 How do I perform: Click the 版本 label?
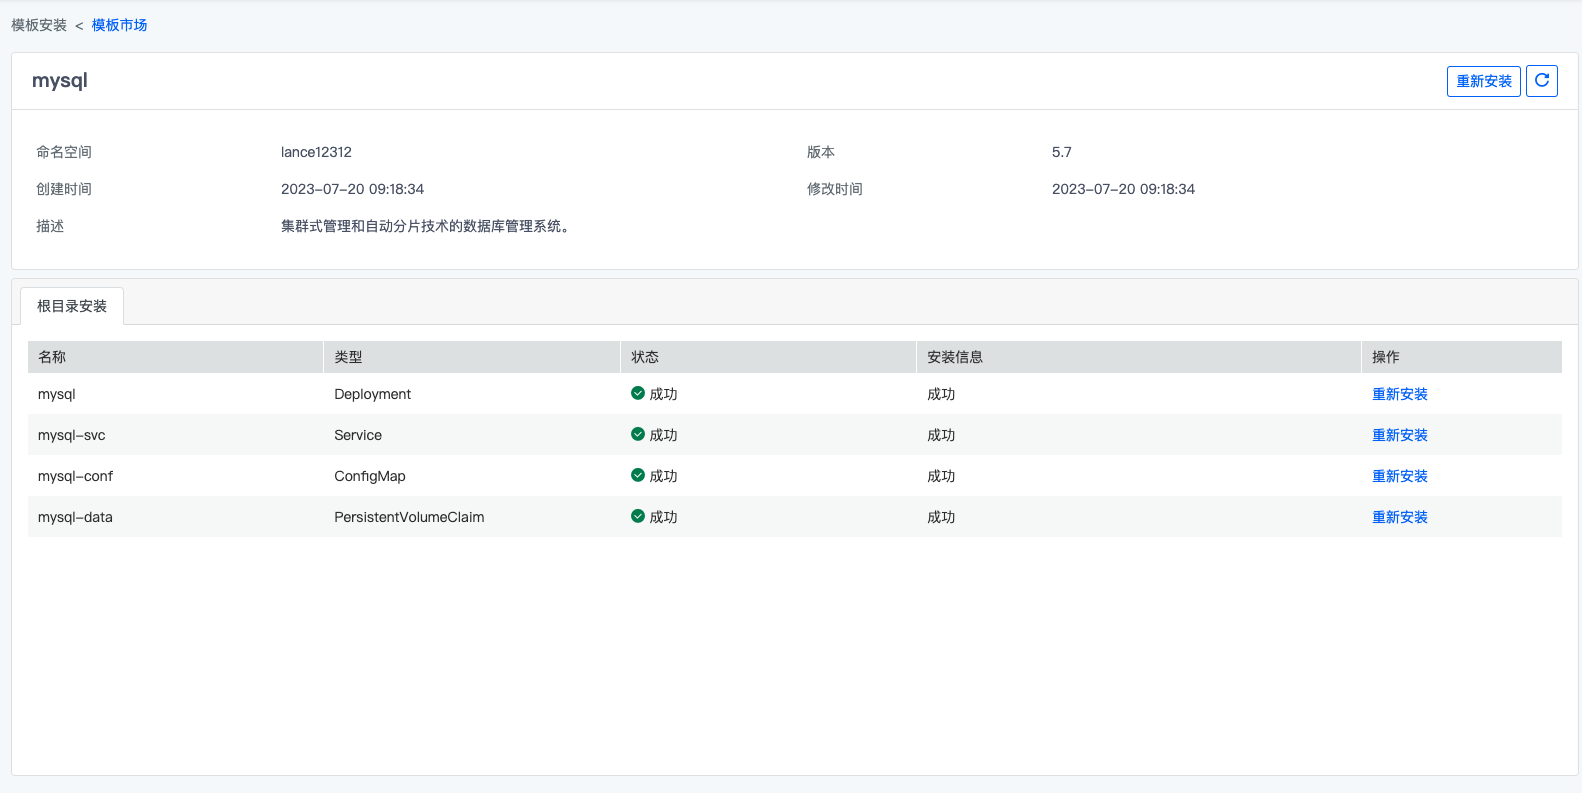[821, 152]
